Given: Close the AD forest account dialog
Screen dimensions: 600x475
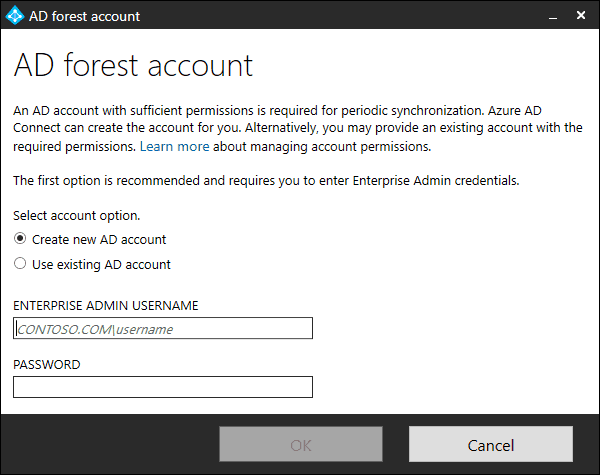Looking at the screenshot, I should (581, 15).
